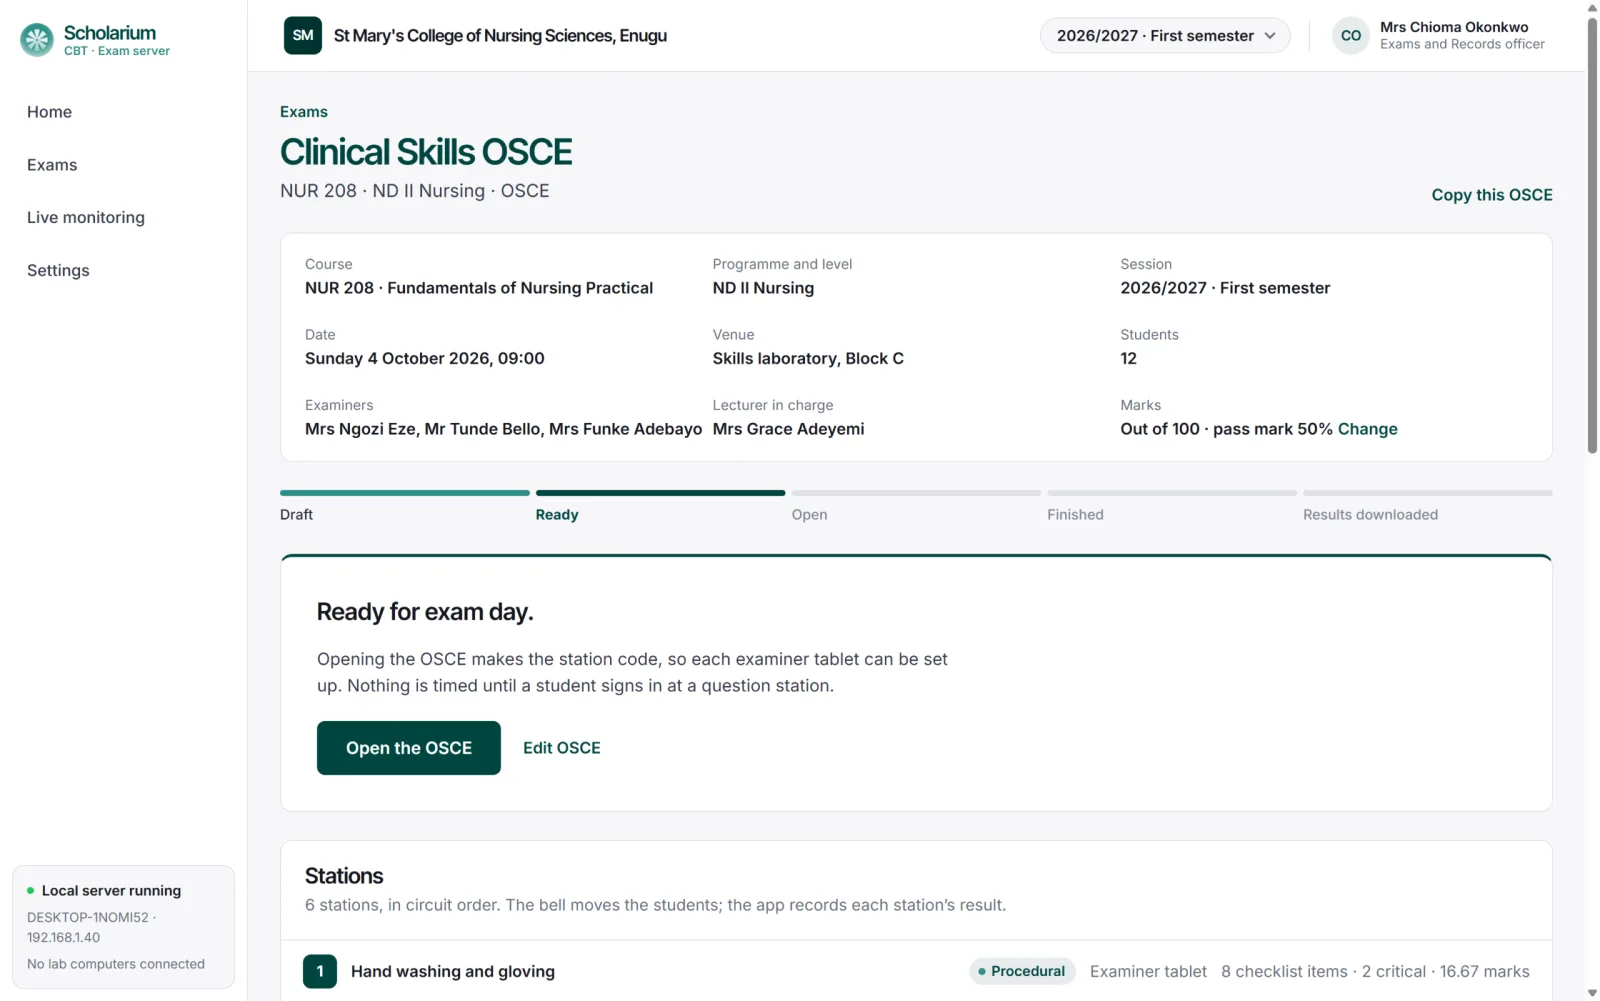Click user name Mrs Chioma Okonkwo

(x=1454, y=27)
